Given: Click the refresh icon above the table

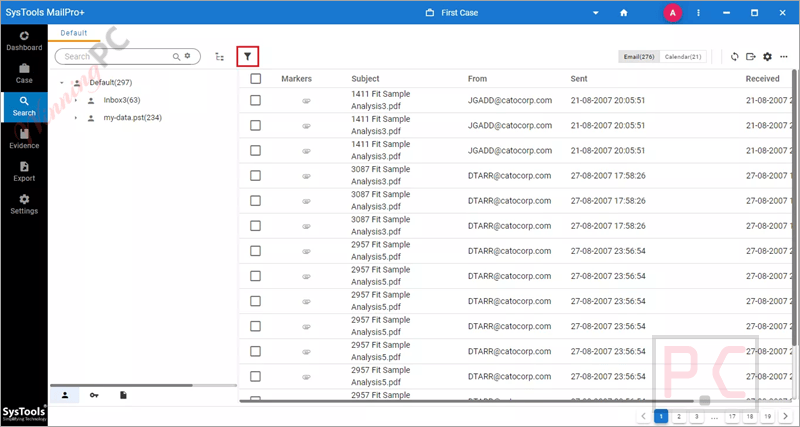Looking at the screenshot, I should (734, 57).
